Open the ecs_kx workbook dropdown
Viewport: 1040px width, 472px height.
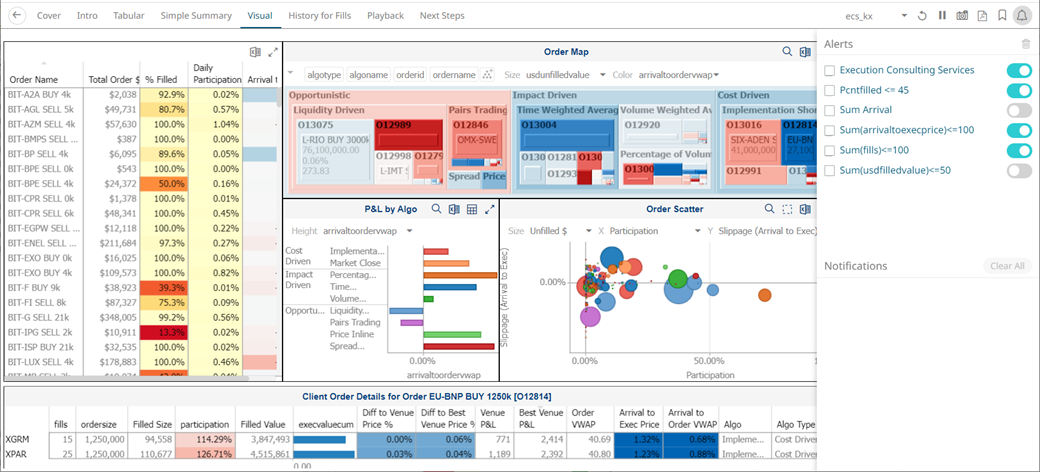(877, 16)
